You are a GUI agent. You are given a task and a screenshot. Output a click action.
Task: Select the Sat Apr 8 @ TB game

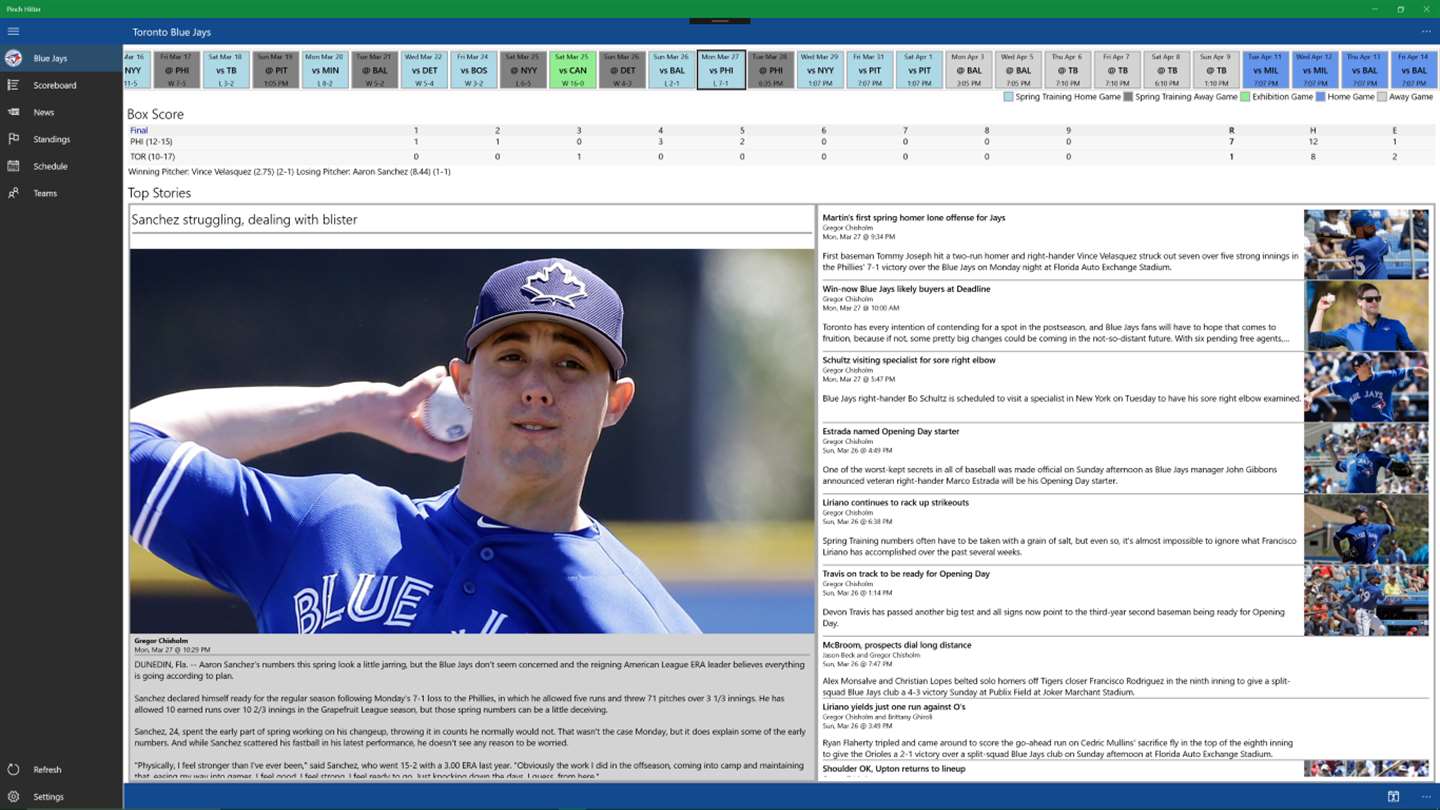[x=1166, y=70]
